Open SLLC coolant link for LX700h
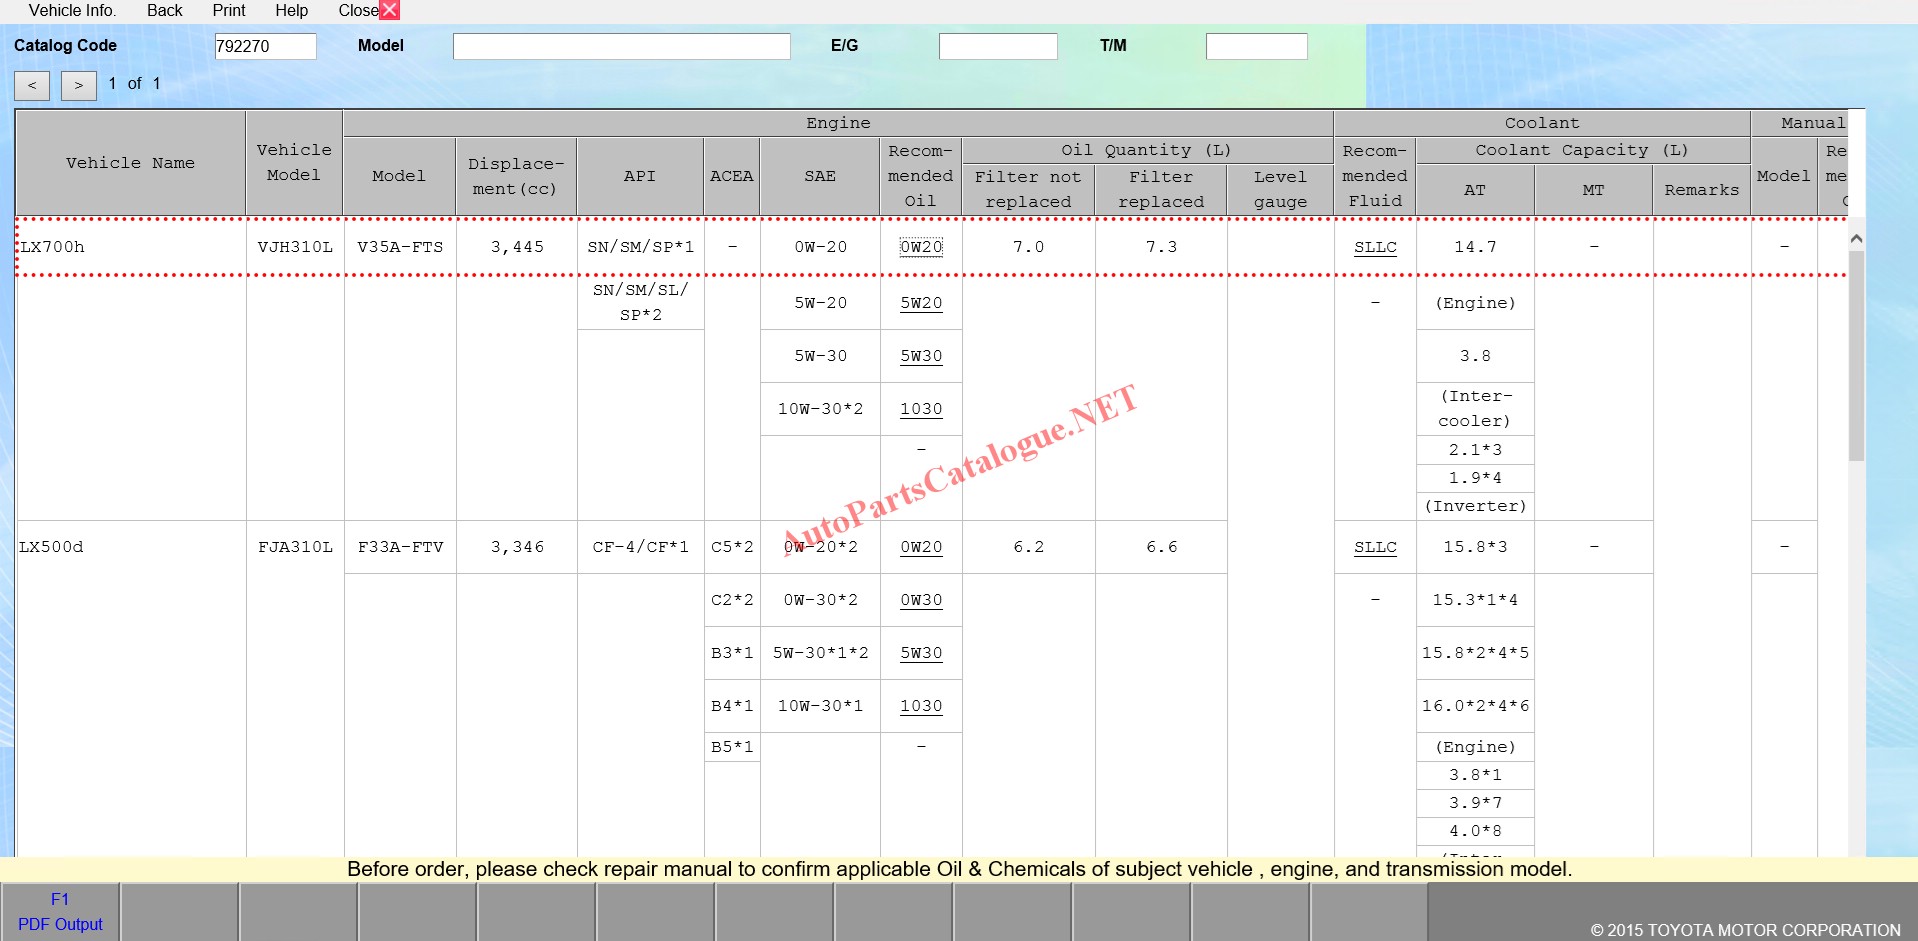 tap(1375, 247)
